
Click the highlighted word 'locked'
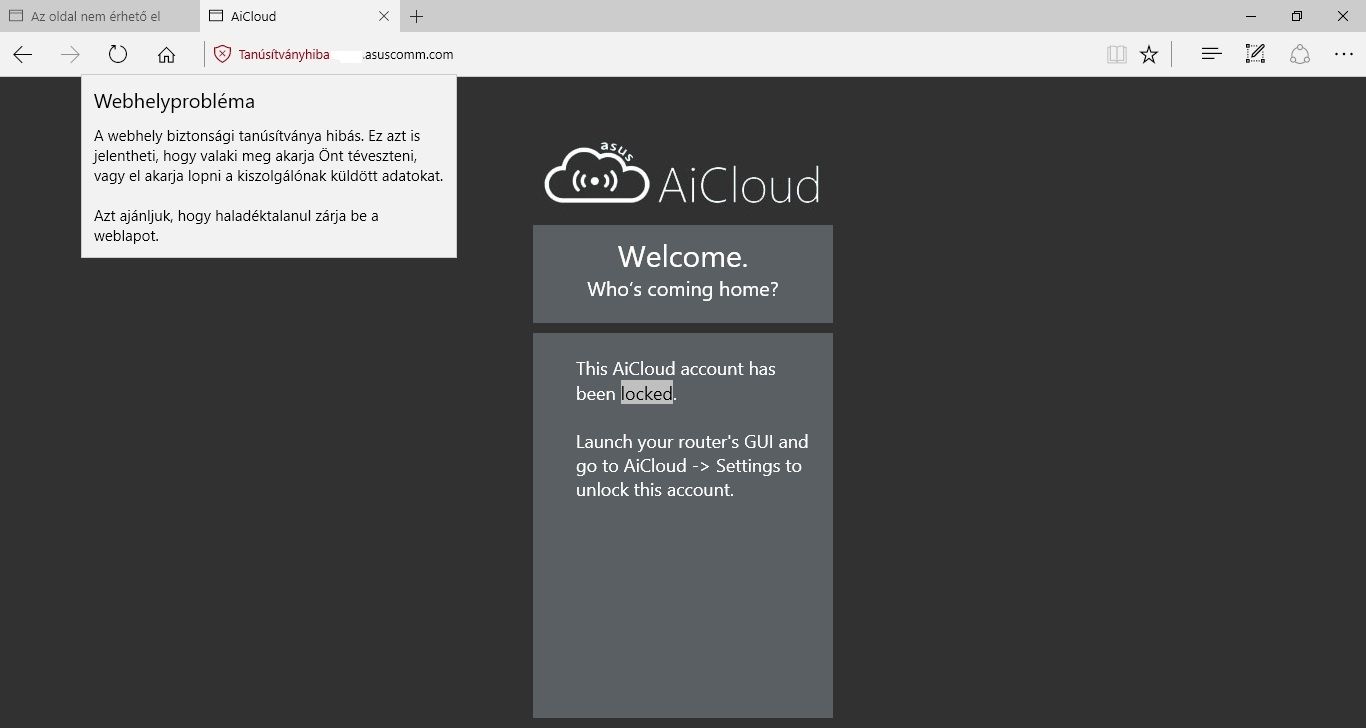pyautogui.click(x=647, y=394)
